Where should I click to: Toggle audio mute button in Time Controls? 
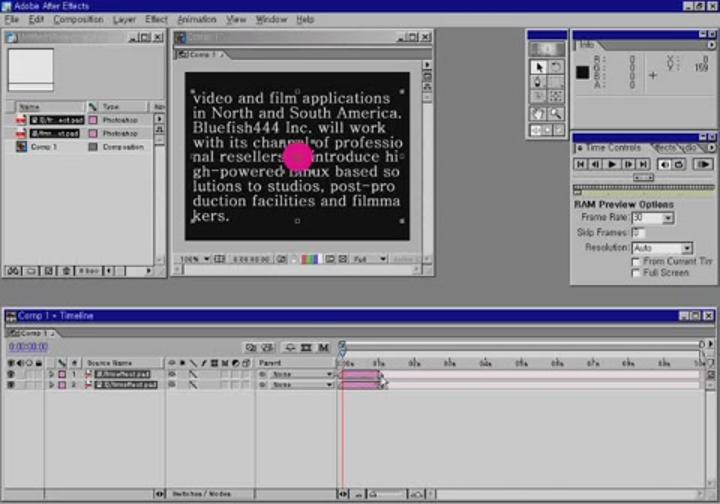coord(664,164)
